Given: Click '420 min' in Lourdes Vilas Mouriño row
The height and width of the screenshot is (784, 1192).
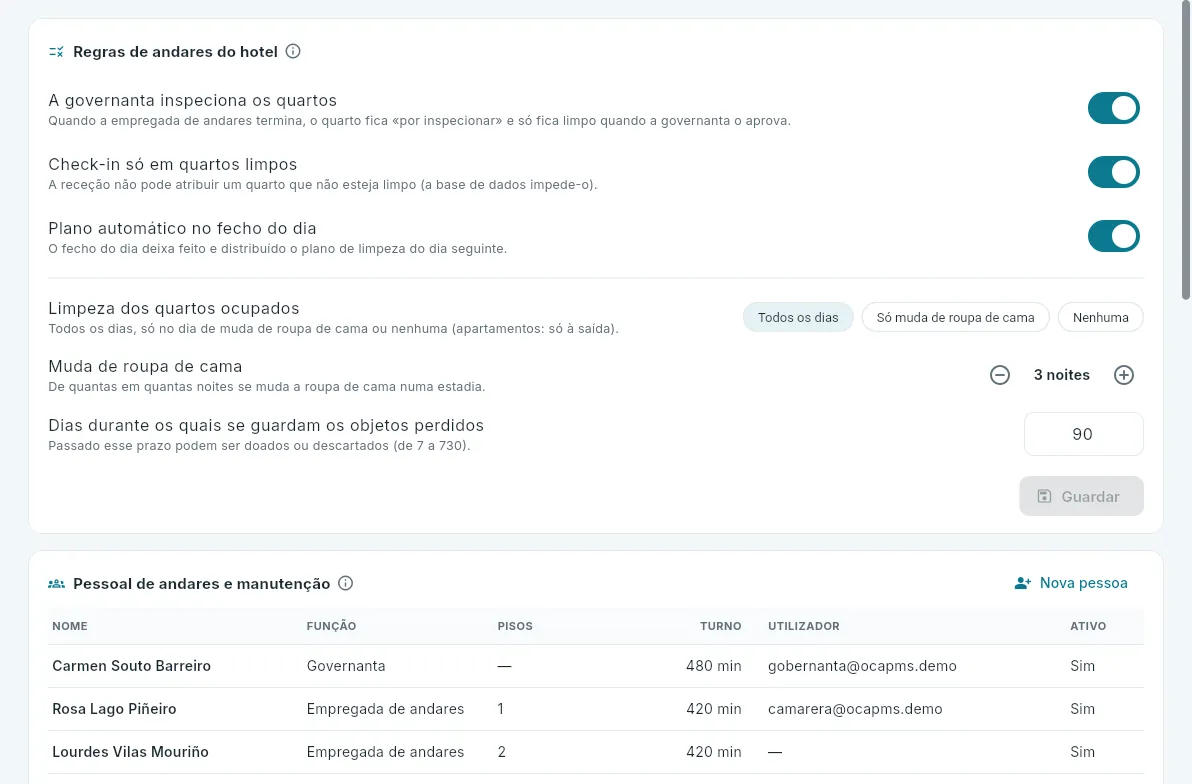Looking at the screenshot, I should 714,752.
